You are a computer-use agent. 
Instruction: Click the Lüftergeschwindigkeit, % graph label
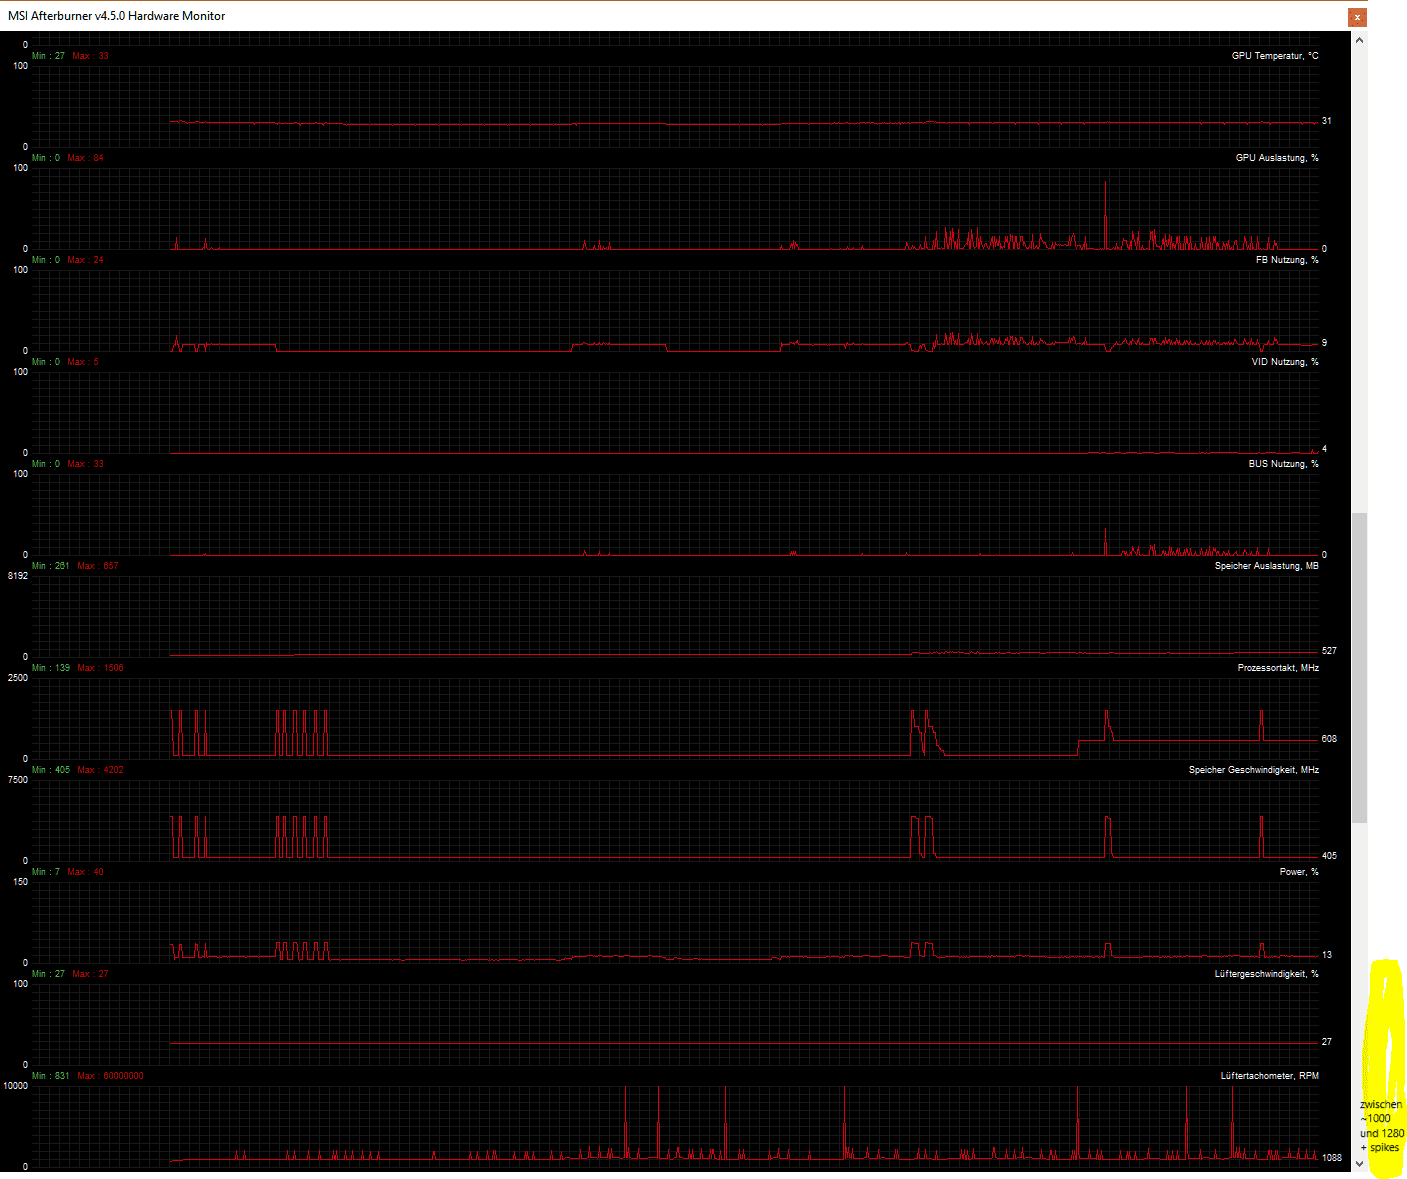coord(1266,974)
